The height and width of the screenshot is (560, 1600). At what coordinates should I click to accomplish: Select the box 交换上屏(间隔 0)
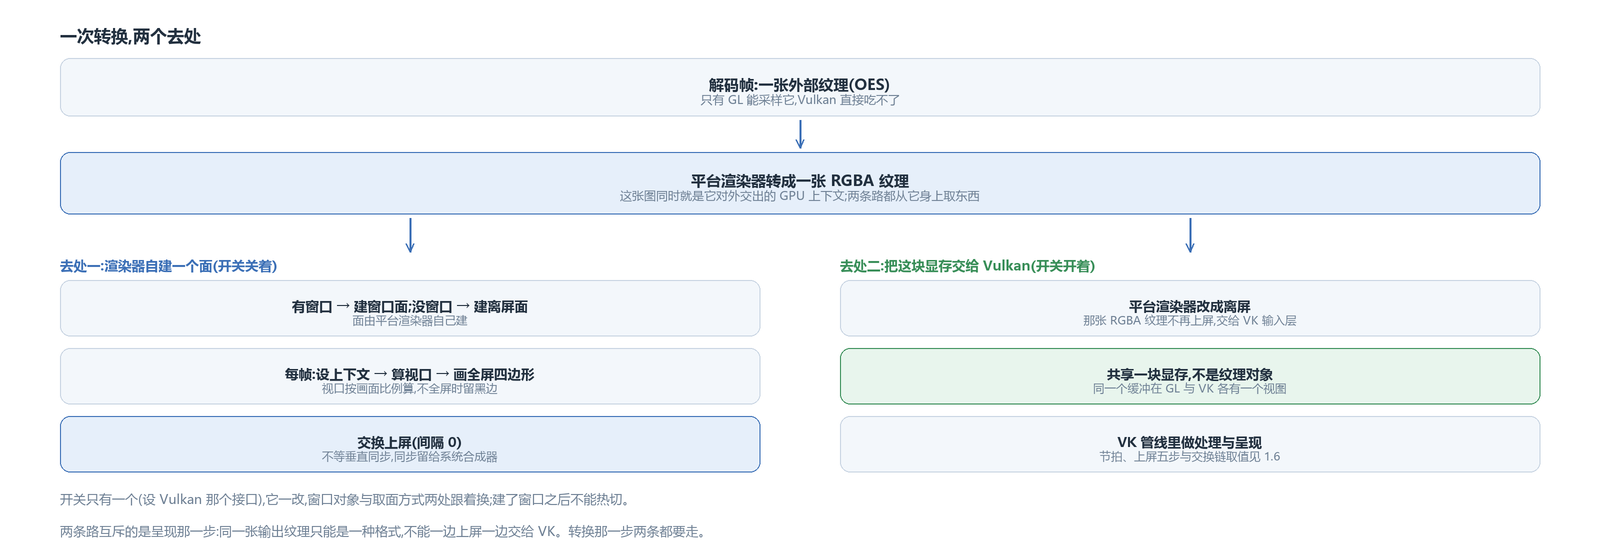pos(410,444)
